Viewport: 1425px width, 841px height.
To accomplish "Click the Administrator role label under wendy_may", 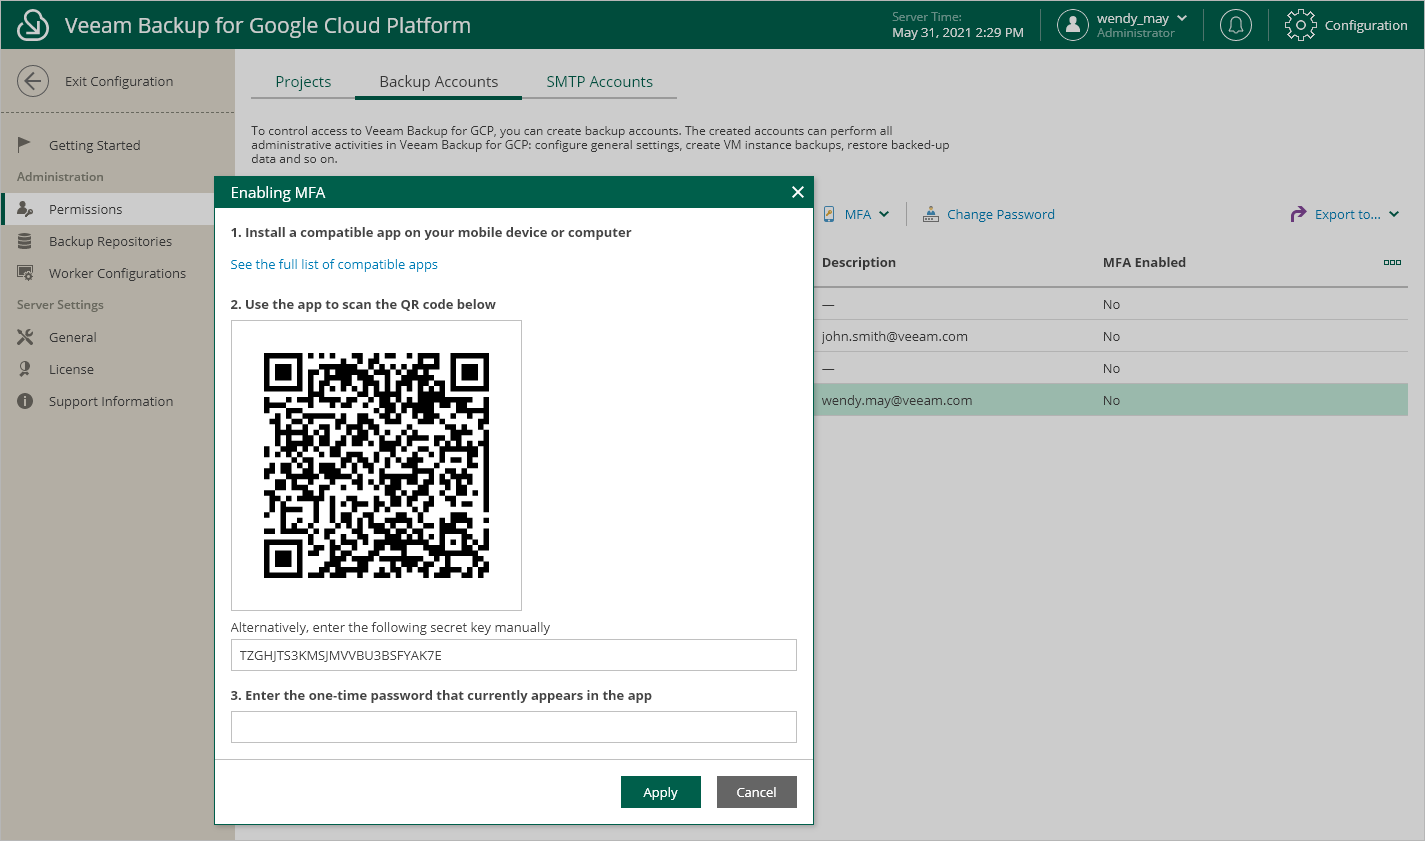I will 1136,33.
